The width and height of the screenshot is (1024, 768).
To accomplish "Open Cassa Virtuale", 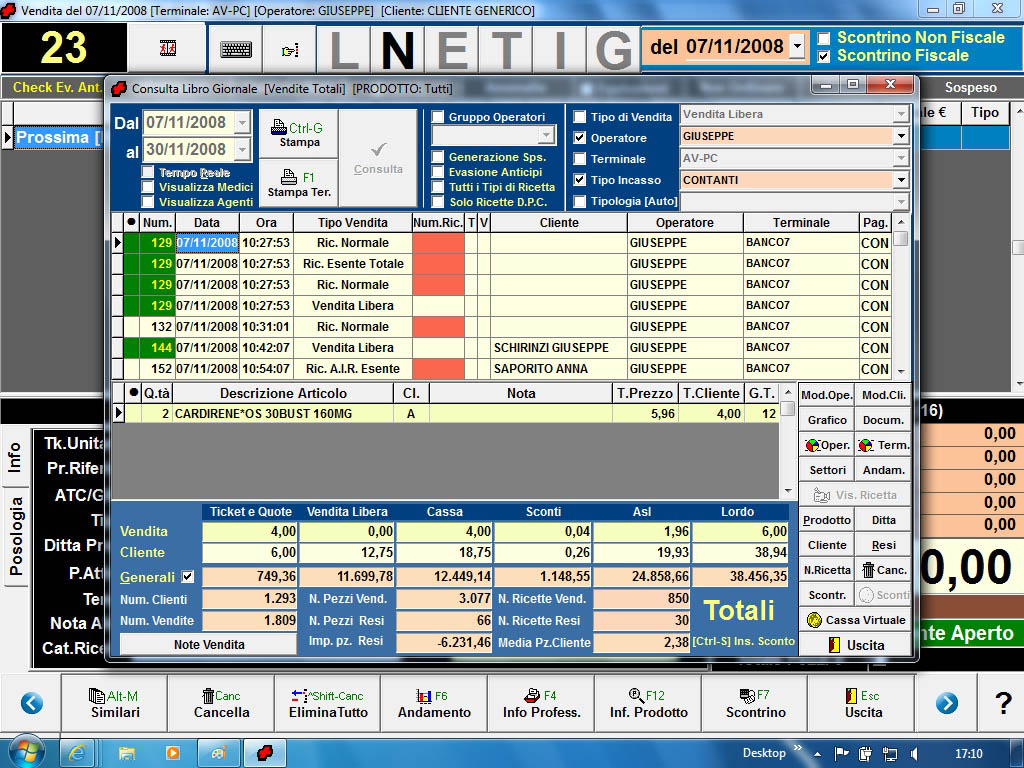I will tap(855, 620).
